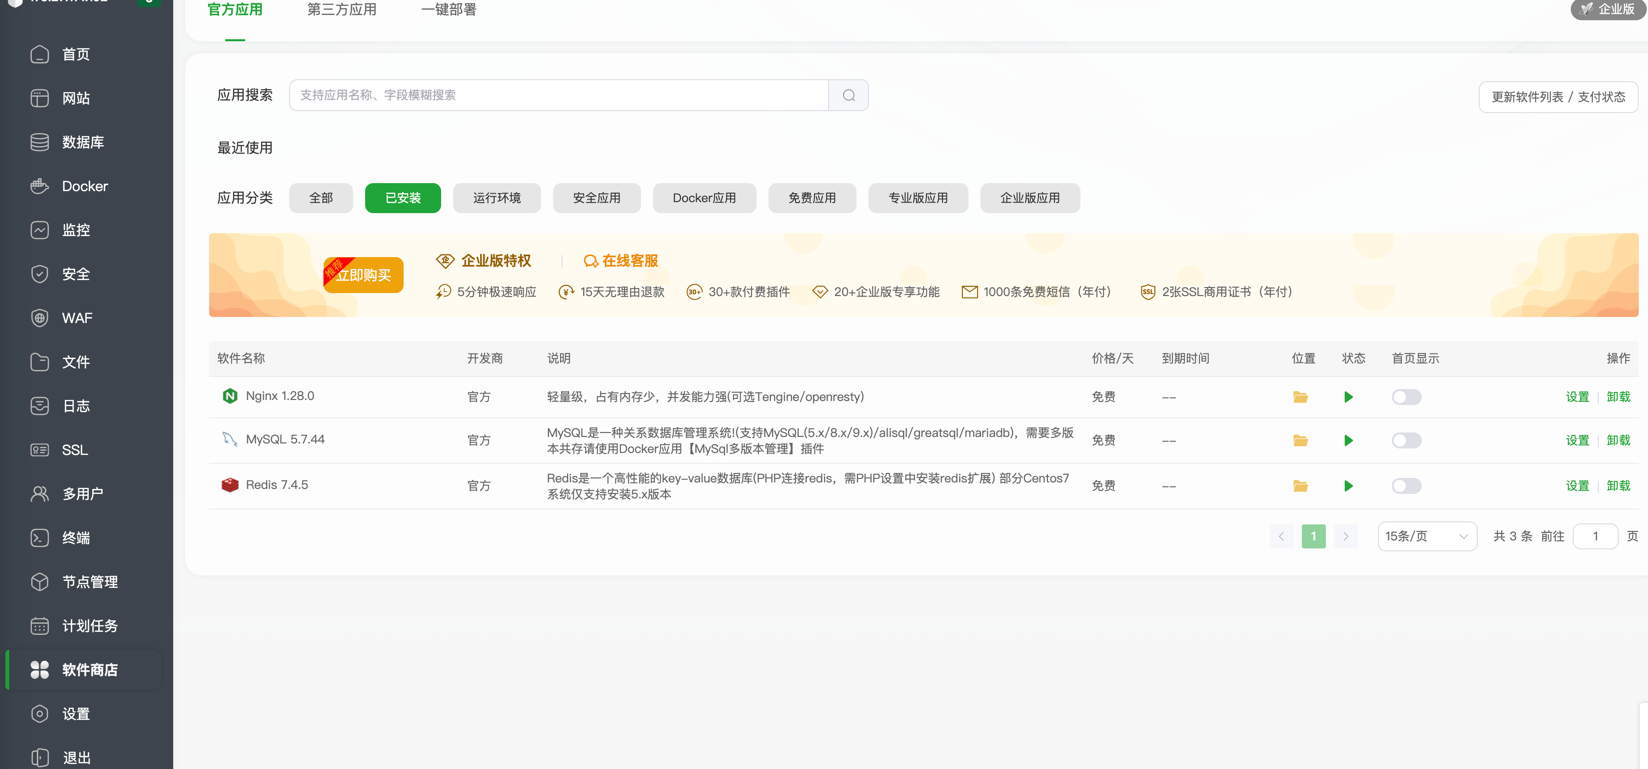The image size is (1648, 769).
Task: Open the 15条/页 page size dropdown
Action: pos(1427,536)
